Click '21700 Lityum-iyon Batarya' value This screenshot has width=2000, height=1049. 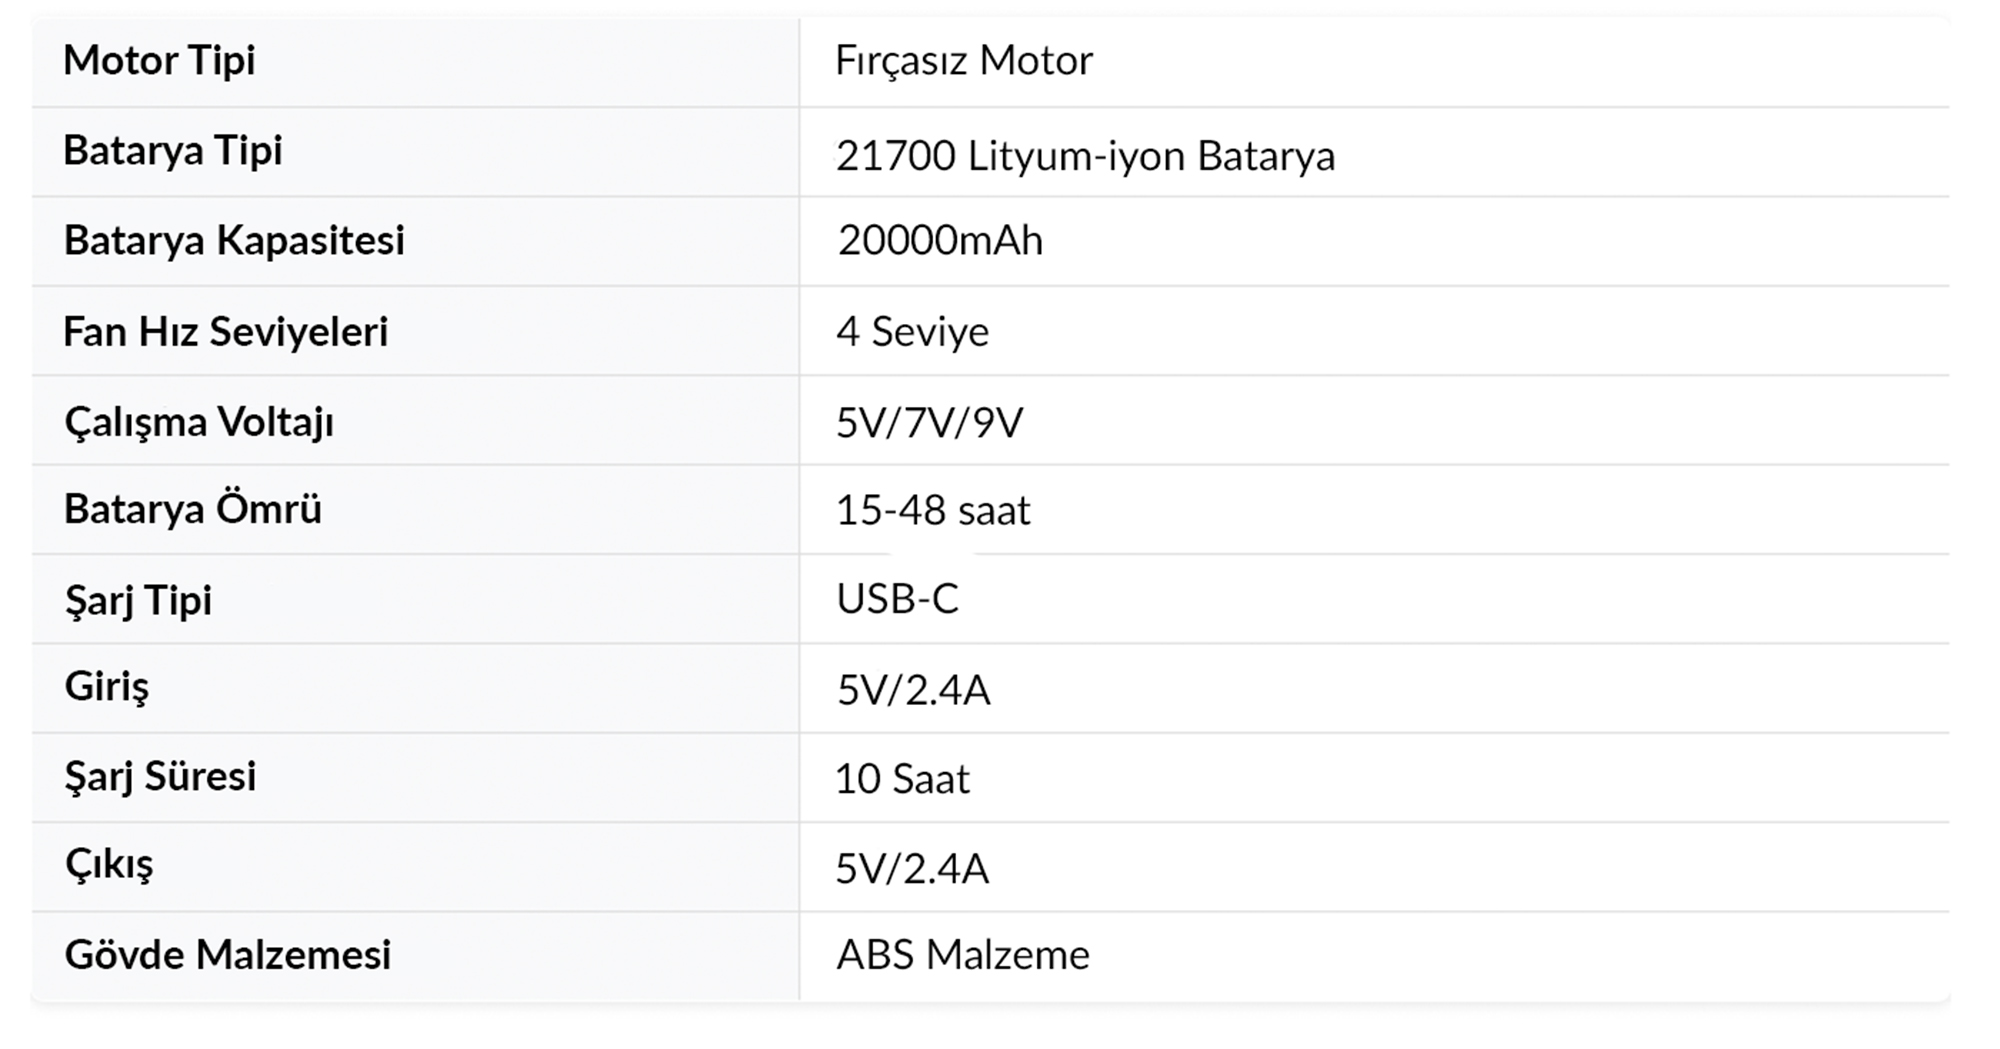pyautogui.click(x=1085, y=156)
